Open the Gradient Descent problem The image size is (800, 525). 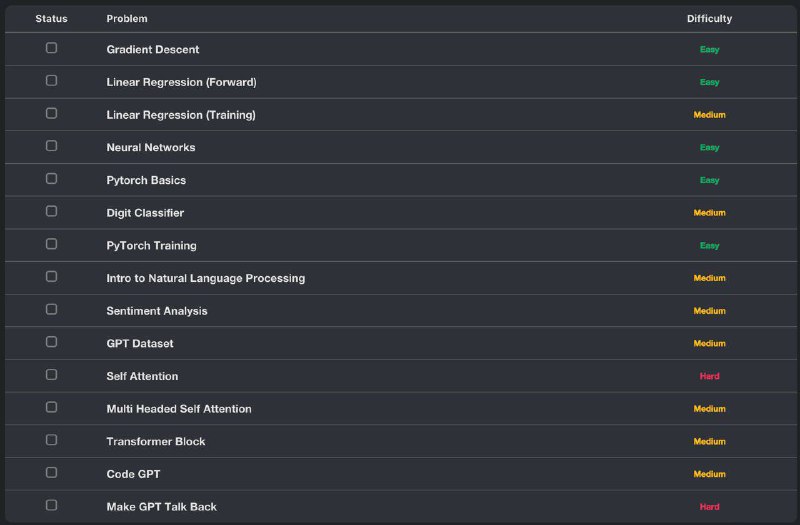click(153, 49)
